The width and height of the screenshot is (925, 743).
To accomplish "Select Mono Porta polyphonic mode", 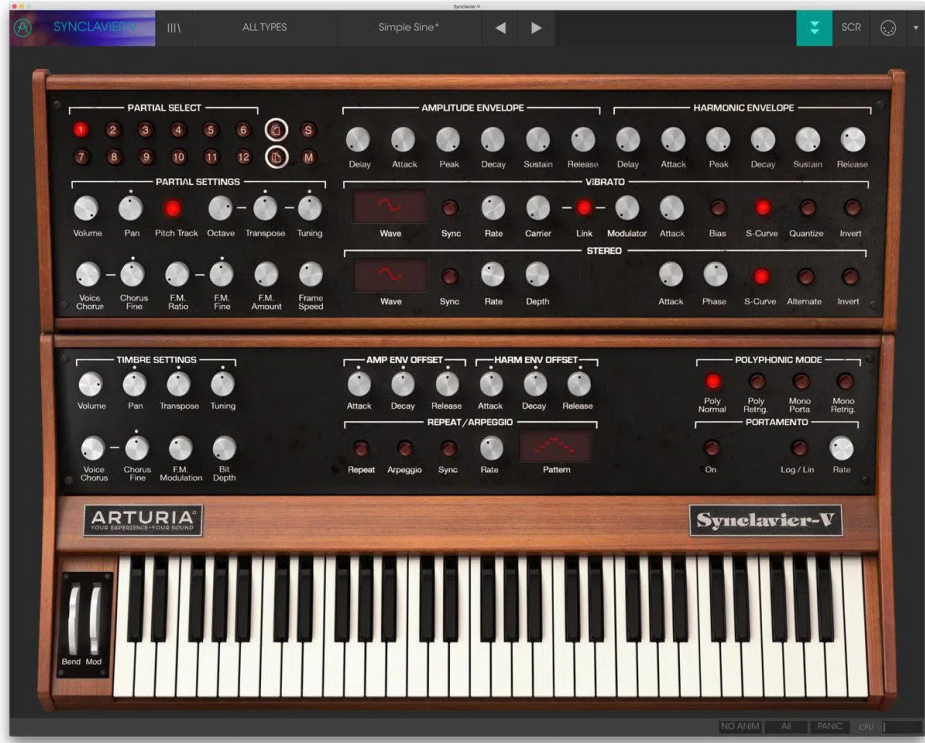I will pyautogui.click(x=801, y=381).
